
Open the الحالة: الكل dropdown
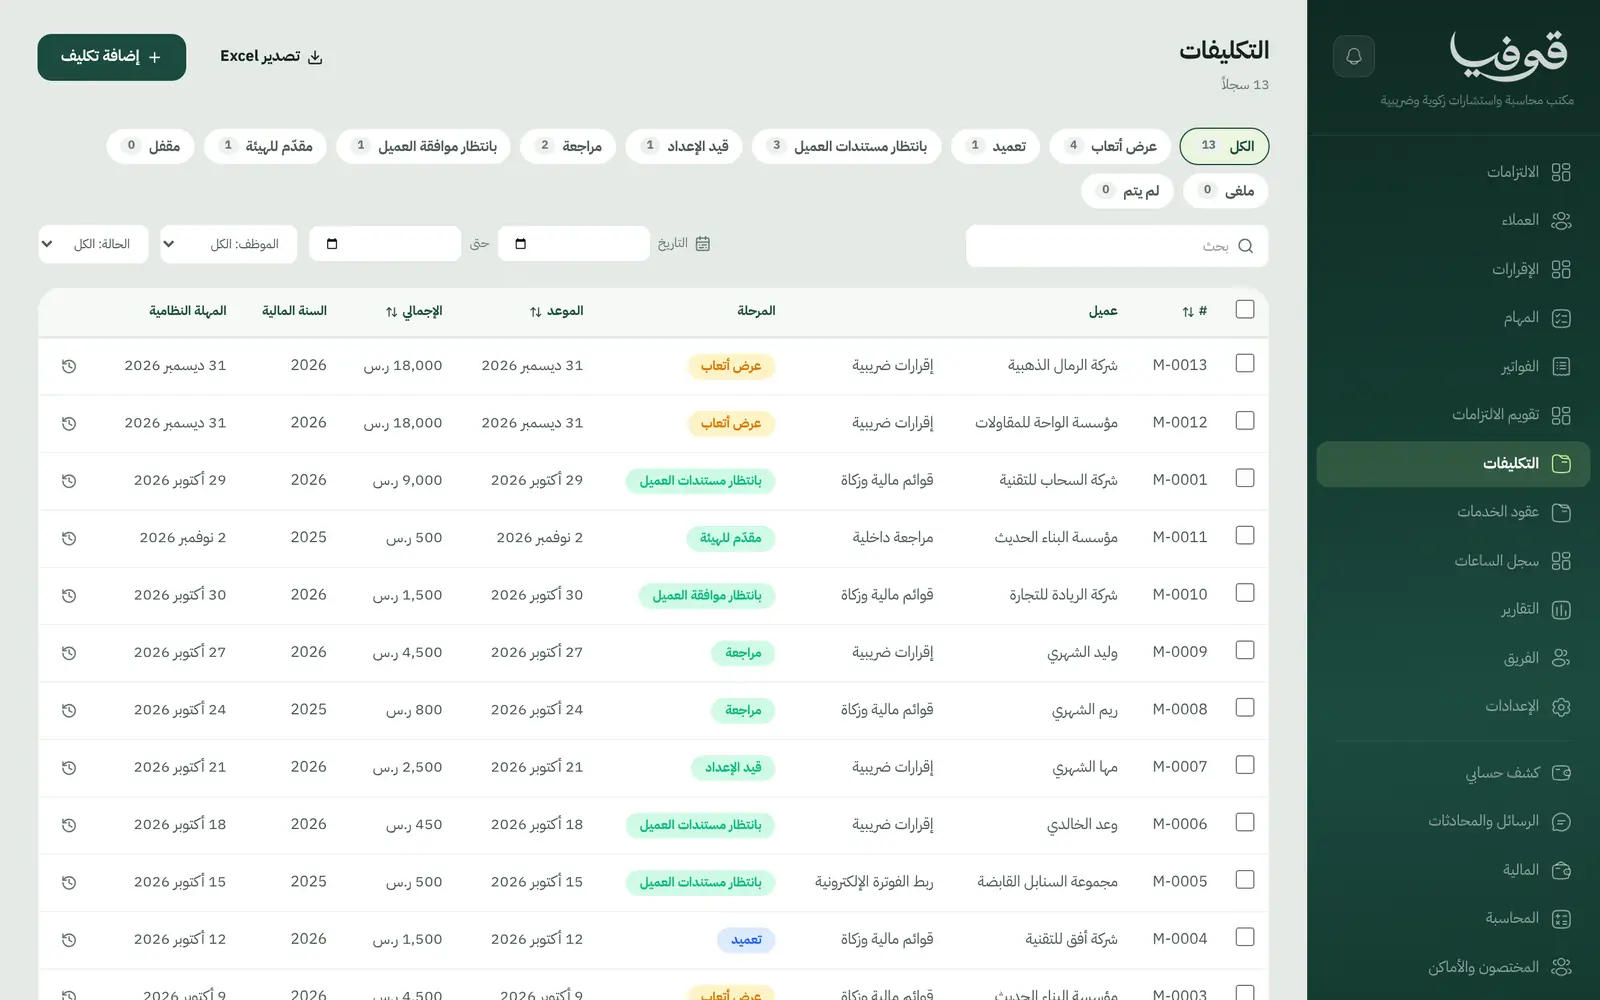93,244
